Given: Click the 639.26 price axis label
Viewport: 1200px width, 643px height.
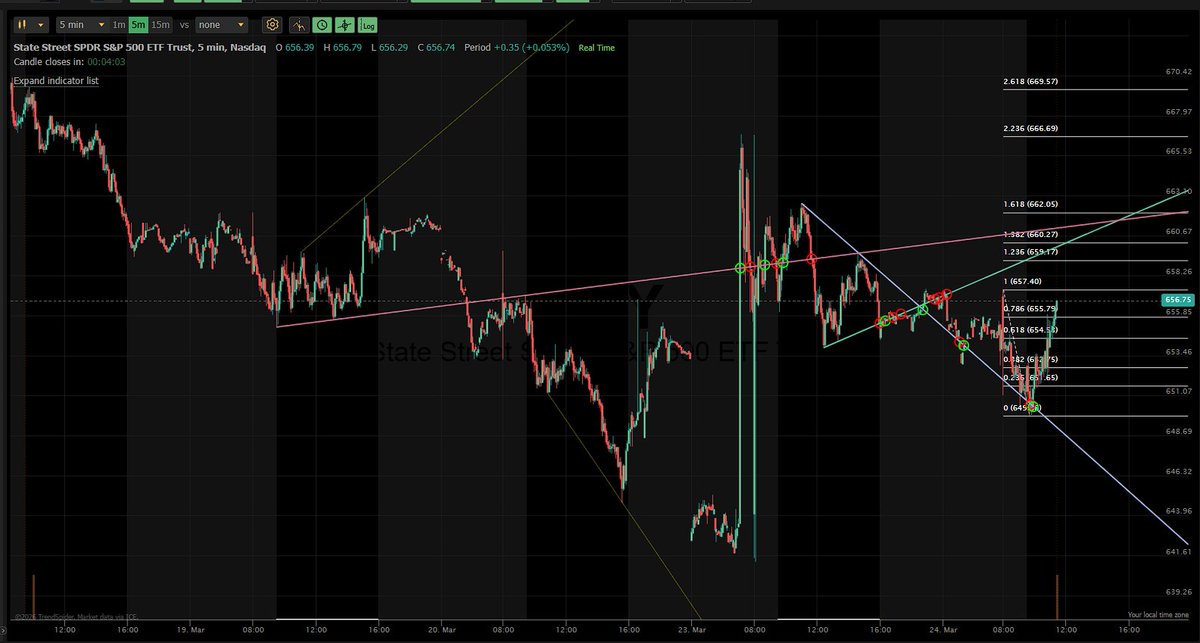Looking at the screenshot, I should pyautogui.click(x=1178, y=591).
